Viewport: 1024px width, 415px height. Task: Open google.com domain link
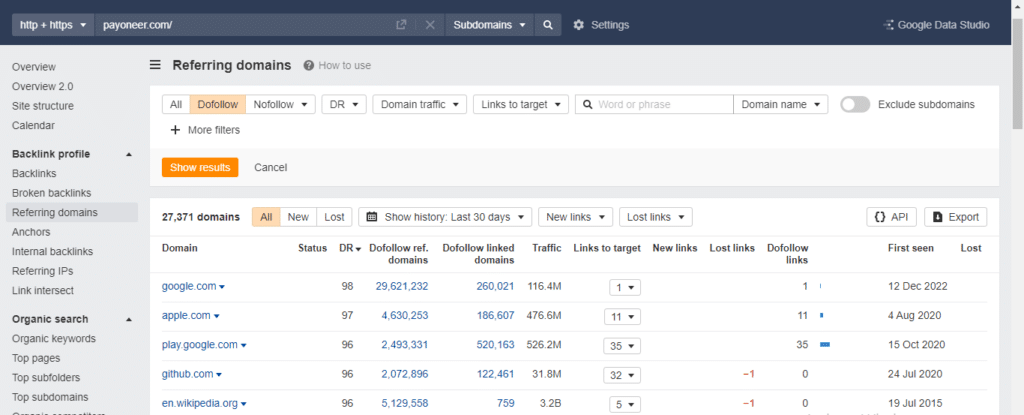pos(189,286)
